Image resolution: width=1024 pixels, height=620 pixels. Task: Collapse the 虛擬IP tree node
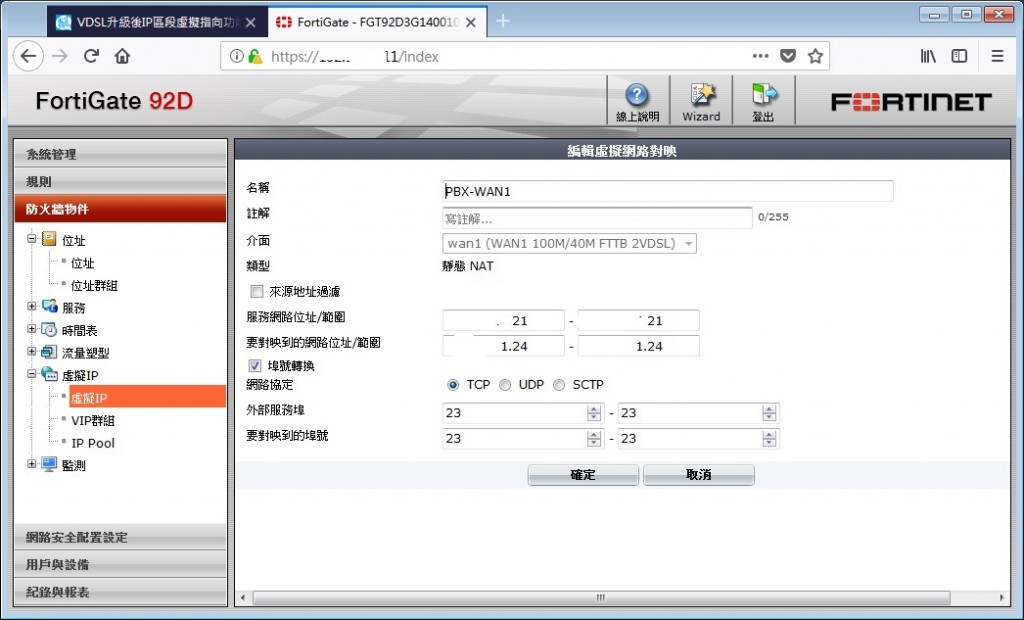(x=31, y=374)
